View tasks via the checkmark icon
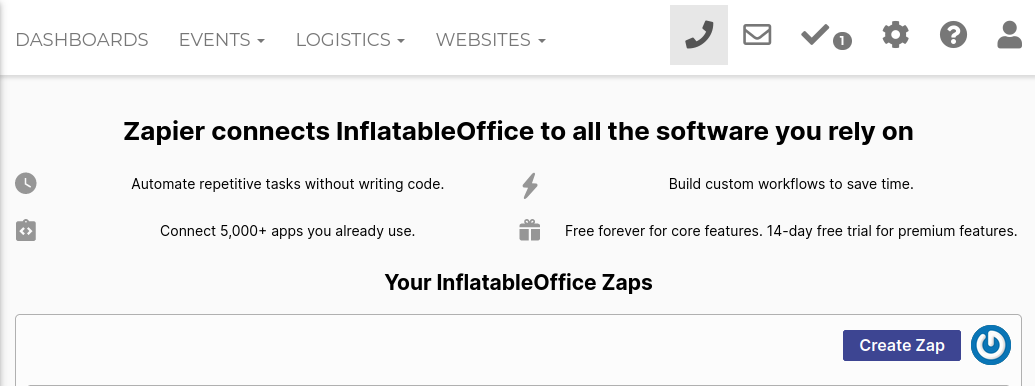1035x386 pixels. click(815, 35)
